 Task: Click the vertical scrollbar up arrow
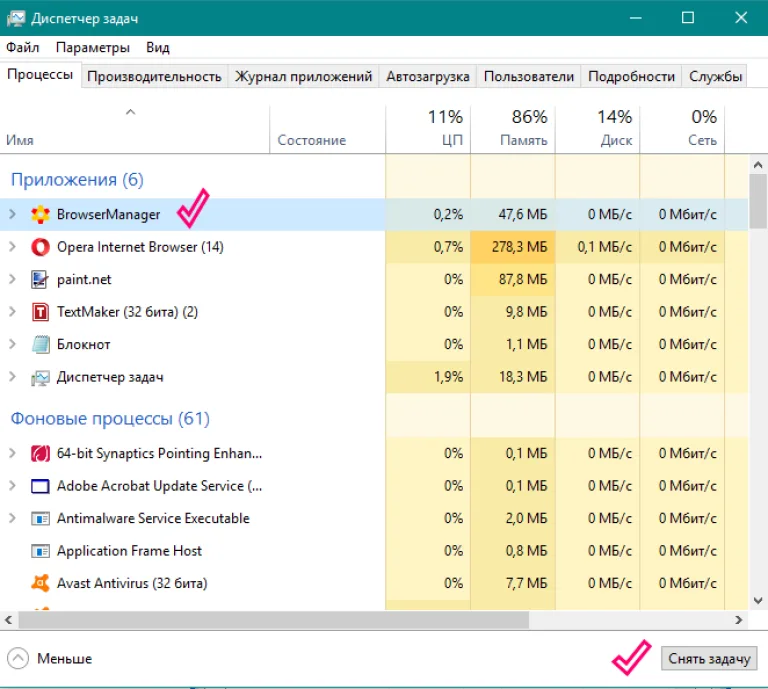[x=758, y=165]
